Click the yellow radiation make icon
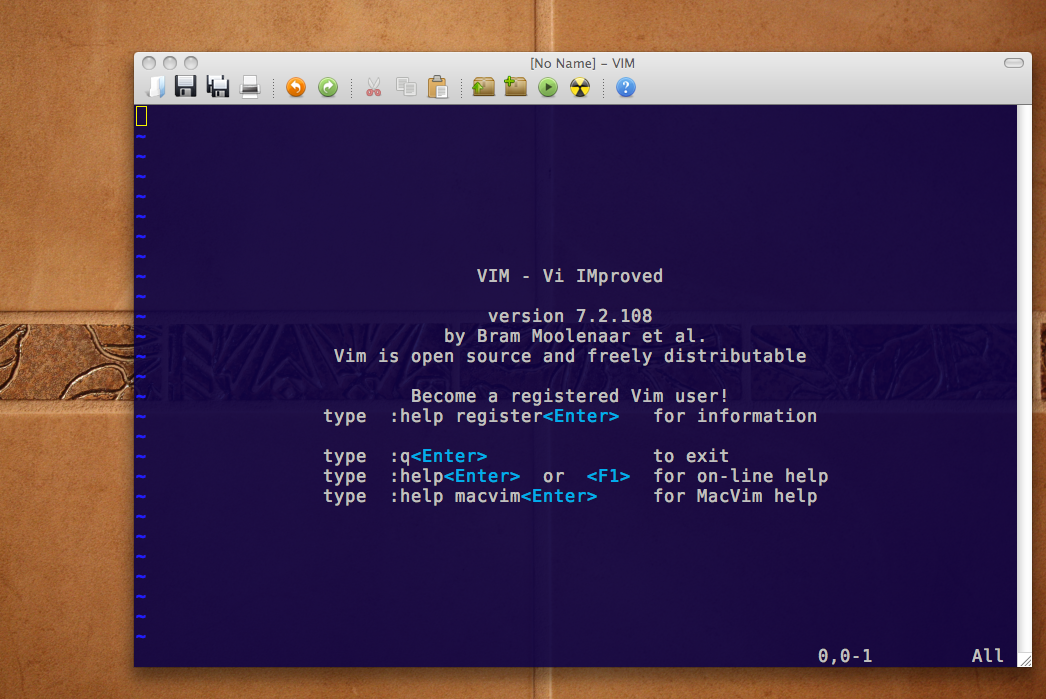The image size is (1046, 699). 580,87
